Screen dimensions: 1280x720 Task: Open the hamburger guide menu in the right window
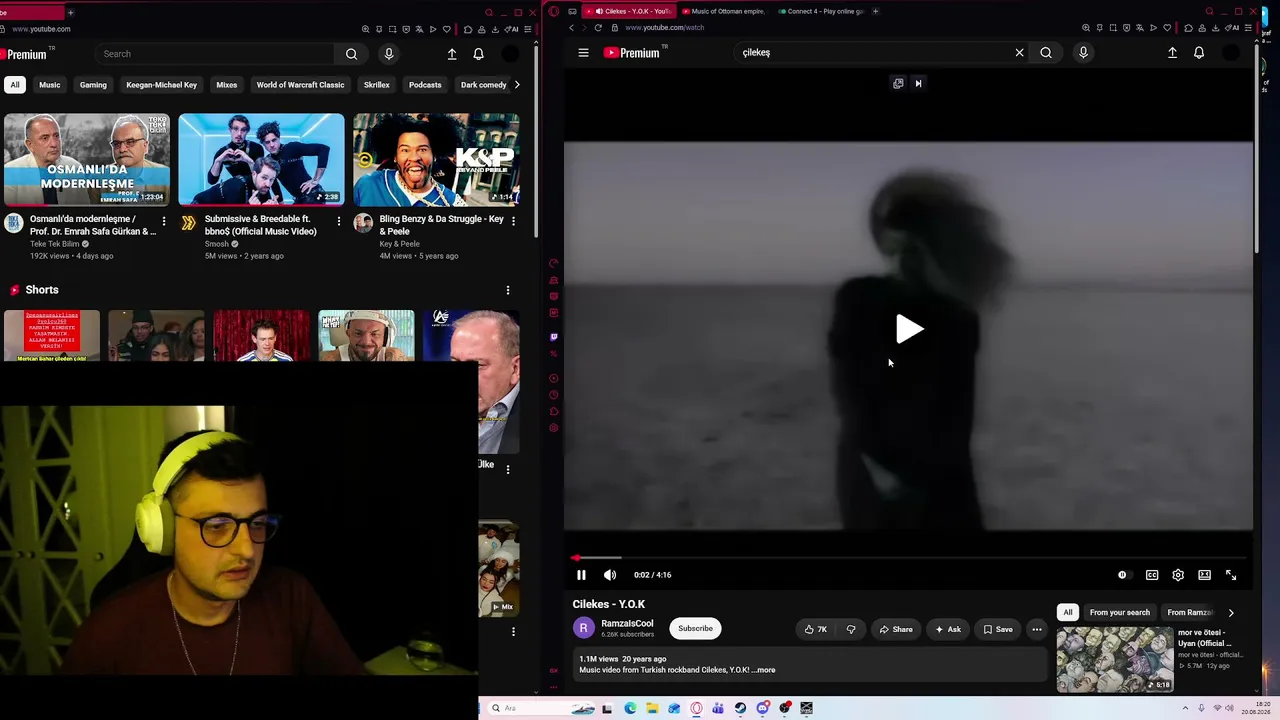(x=583, y=53)
